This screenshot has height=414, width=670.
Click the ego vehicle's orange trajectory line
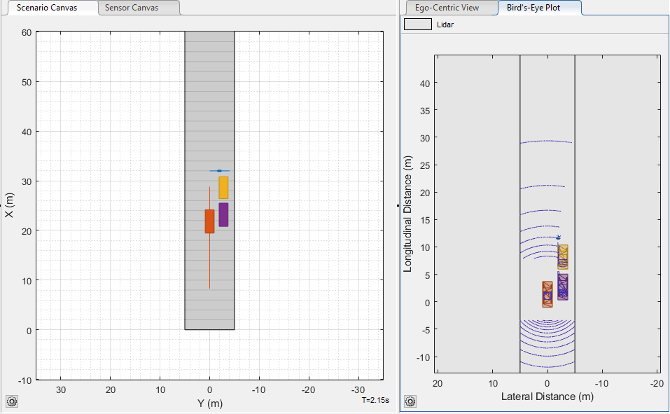209,261
